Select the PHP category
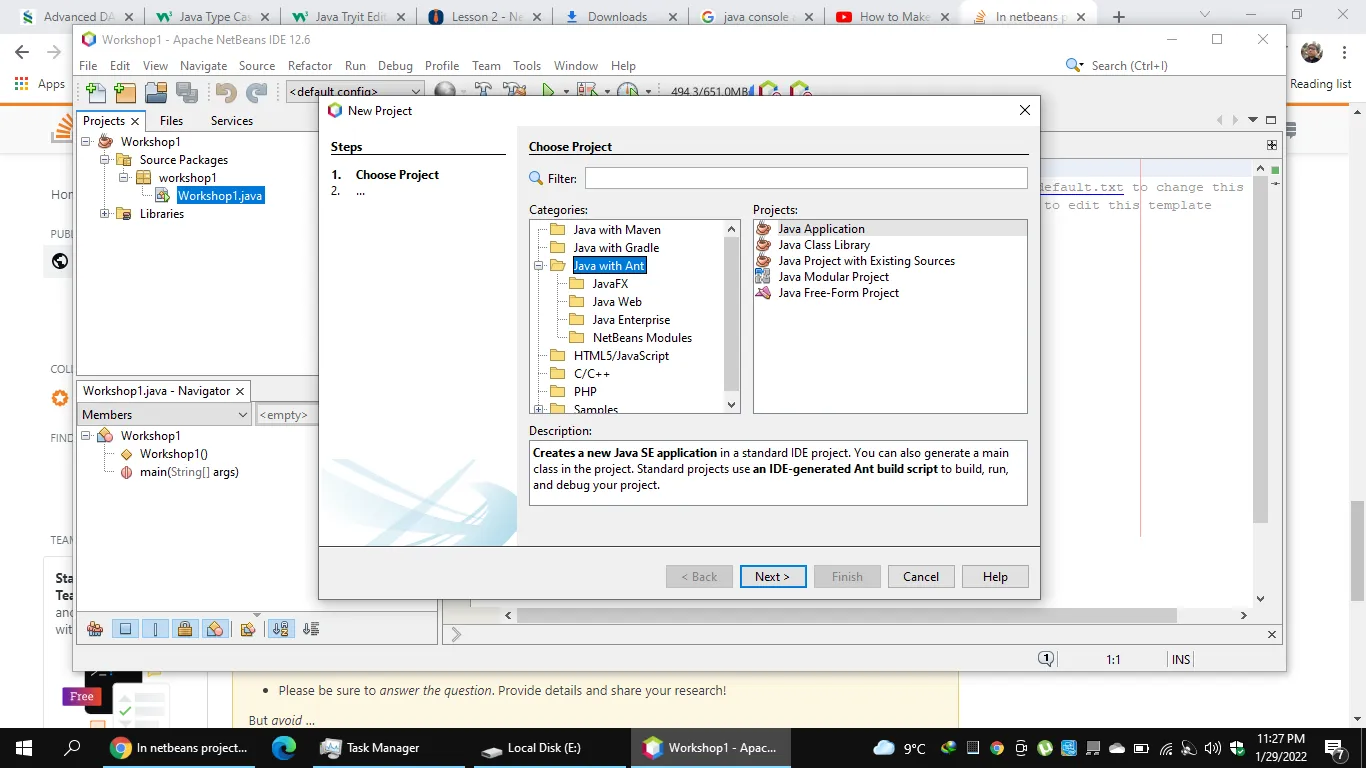 [585, 392]
